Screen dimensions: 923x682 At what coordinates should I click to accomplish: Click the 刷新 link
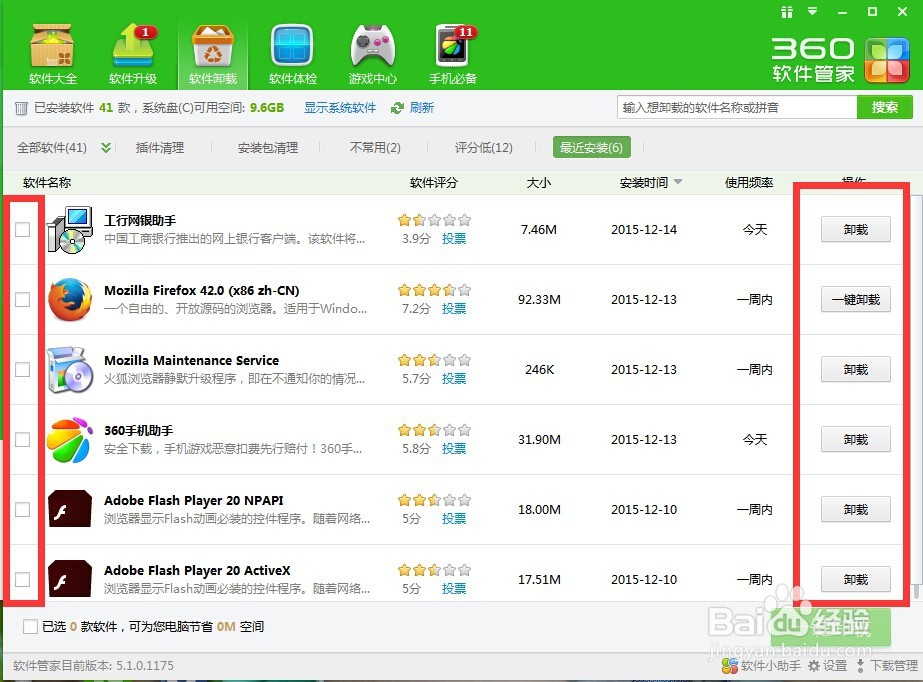pyautogui.click(x=422, y=108)
